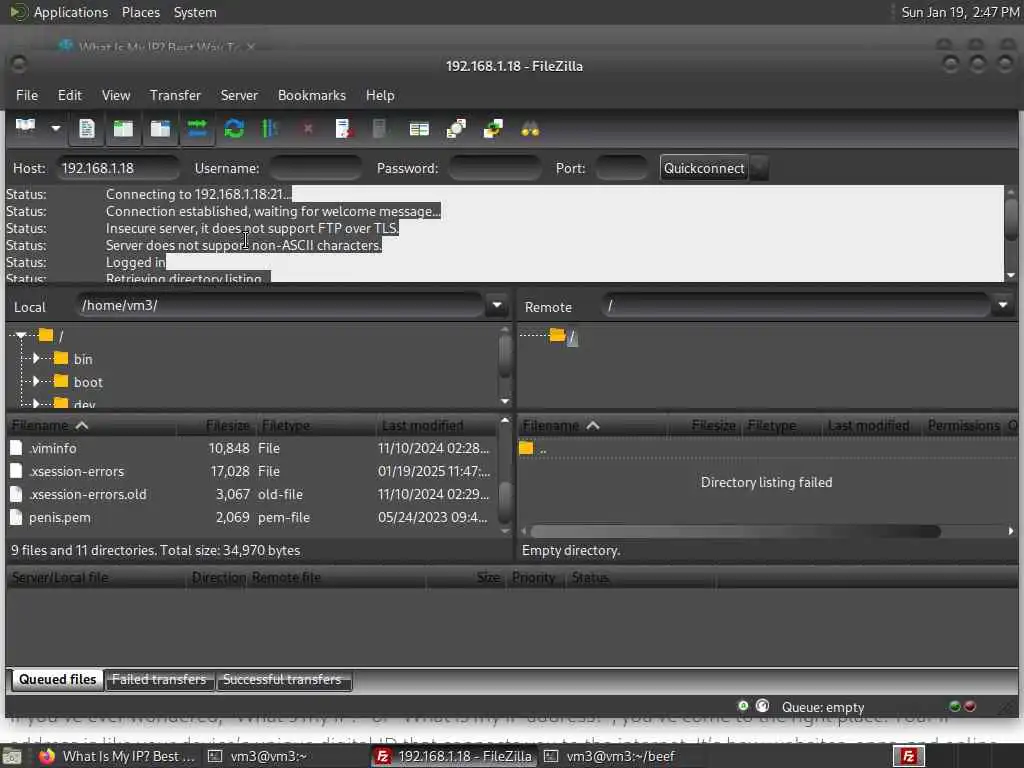Select the bin folder in local tree
The image size is (1024, 768).
(82, 359)
